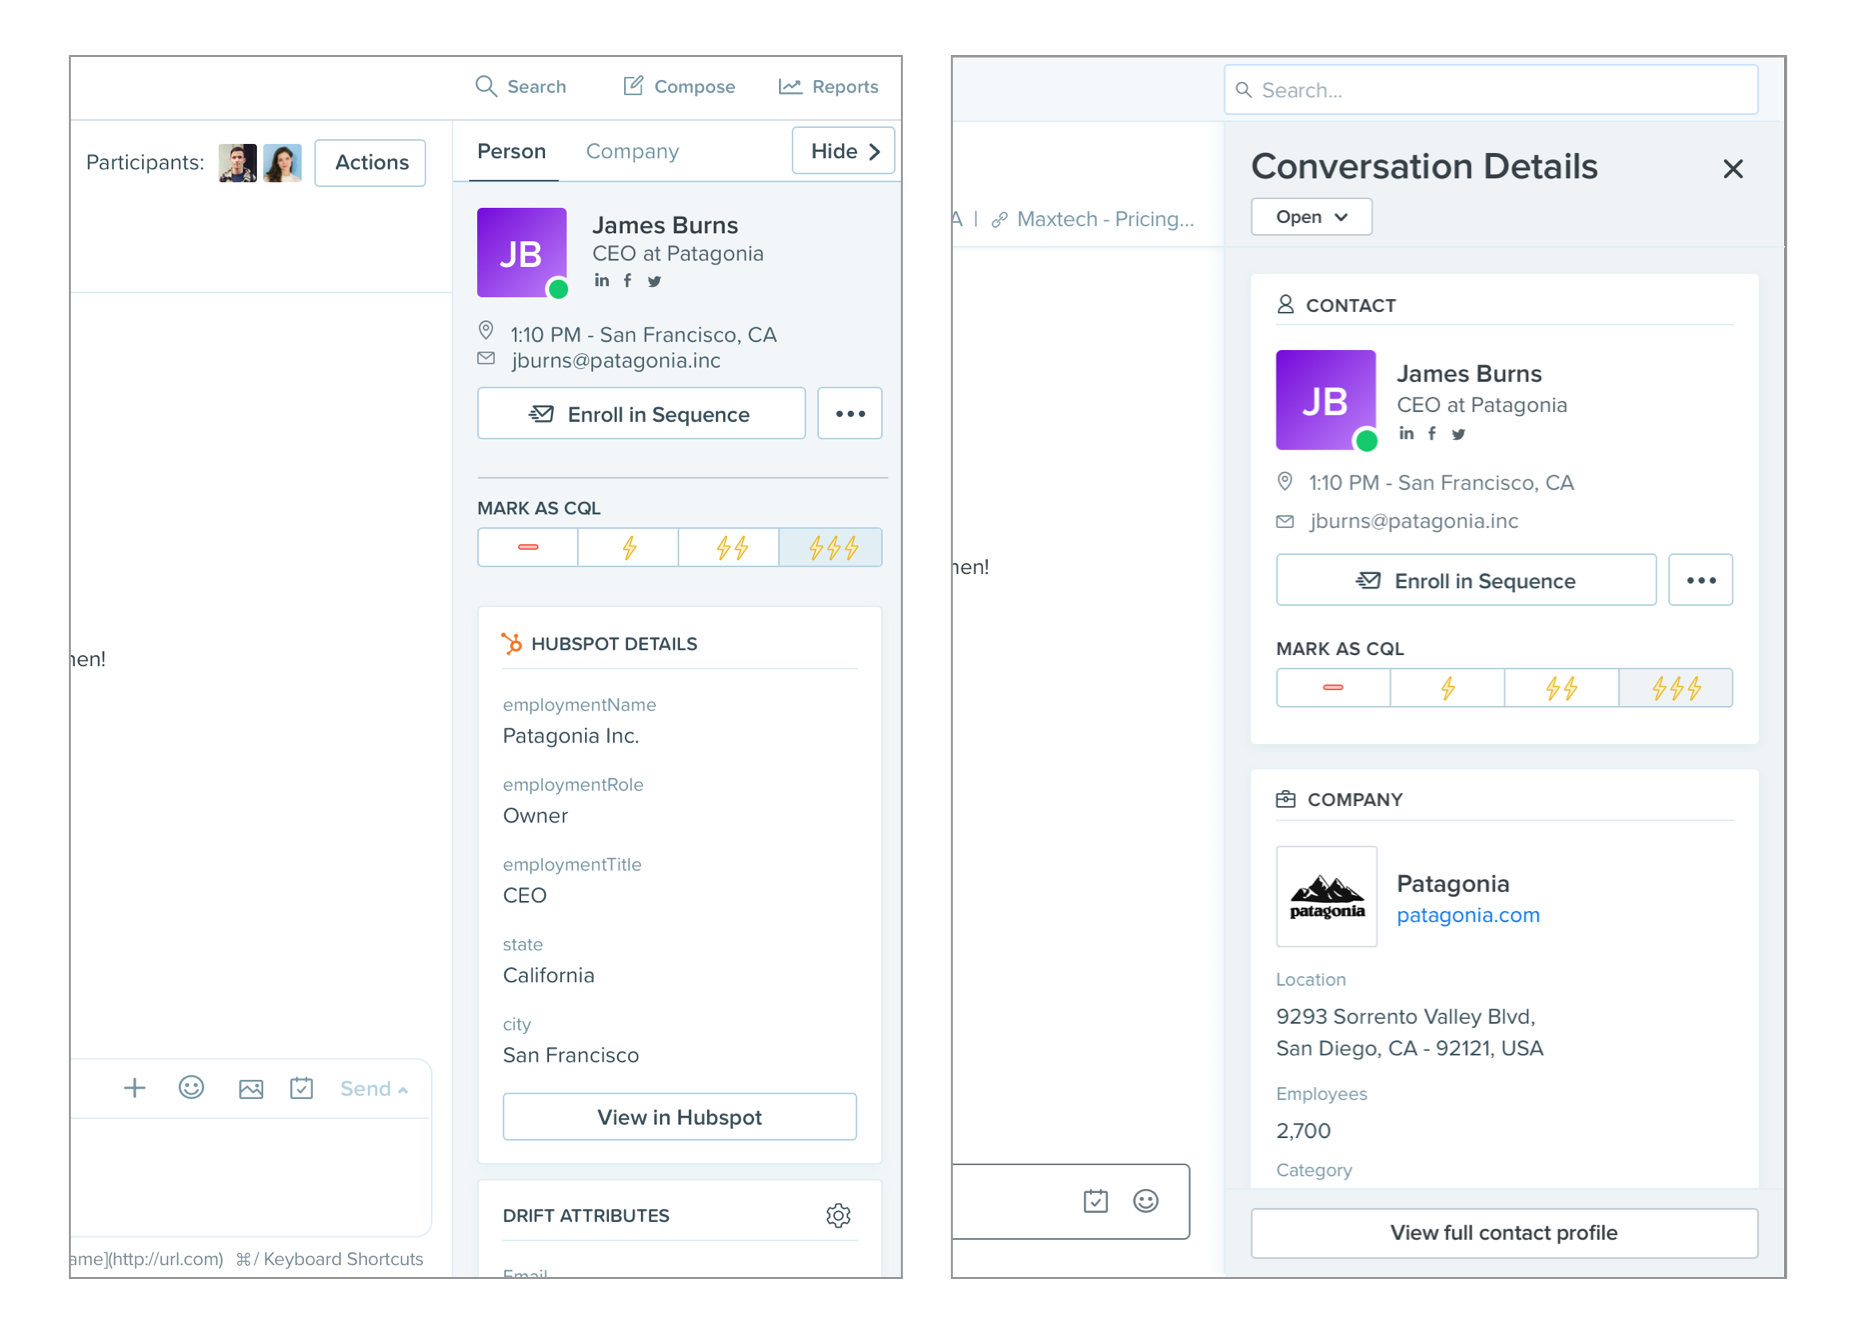Open the Open status dropdown
The width and height of the screenshot is (1856, 1334).
coord(1311,217)
